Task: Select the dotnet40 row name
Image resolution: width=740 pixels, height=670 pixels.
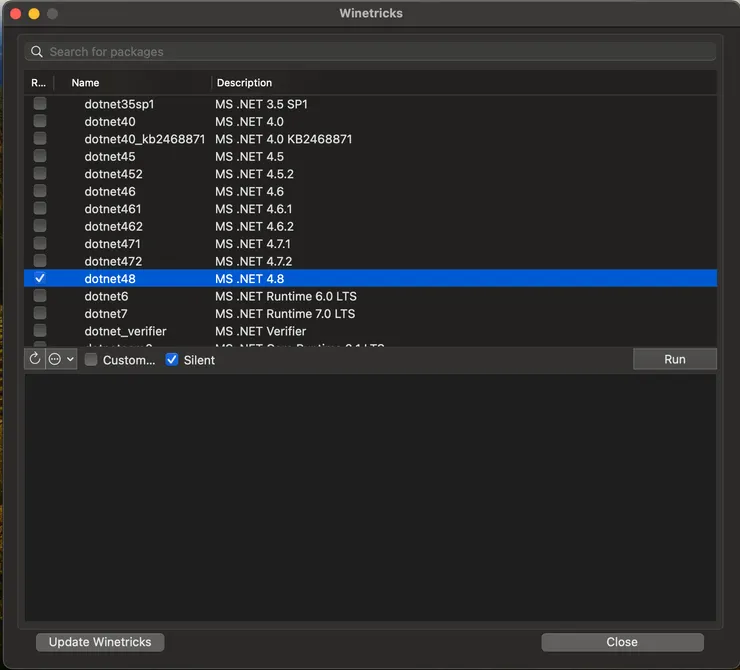Action: [x=110, y=122]
